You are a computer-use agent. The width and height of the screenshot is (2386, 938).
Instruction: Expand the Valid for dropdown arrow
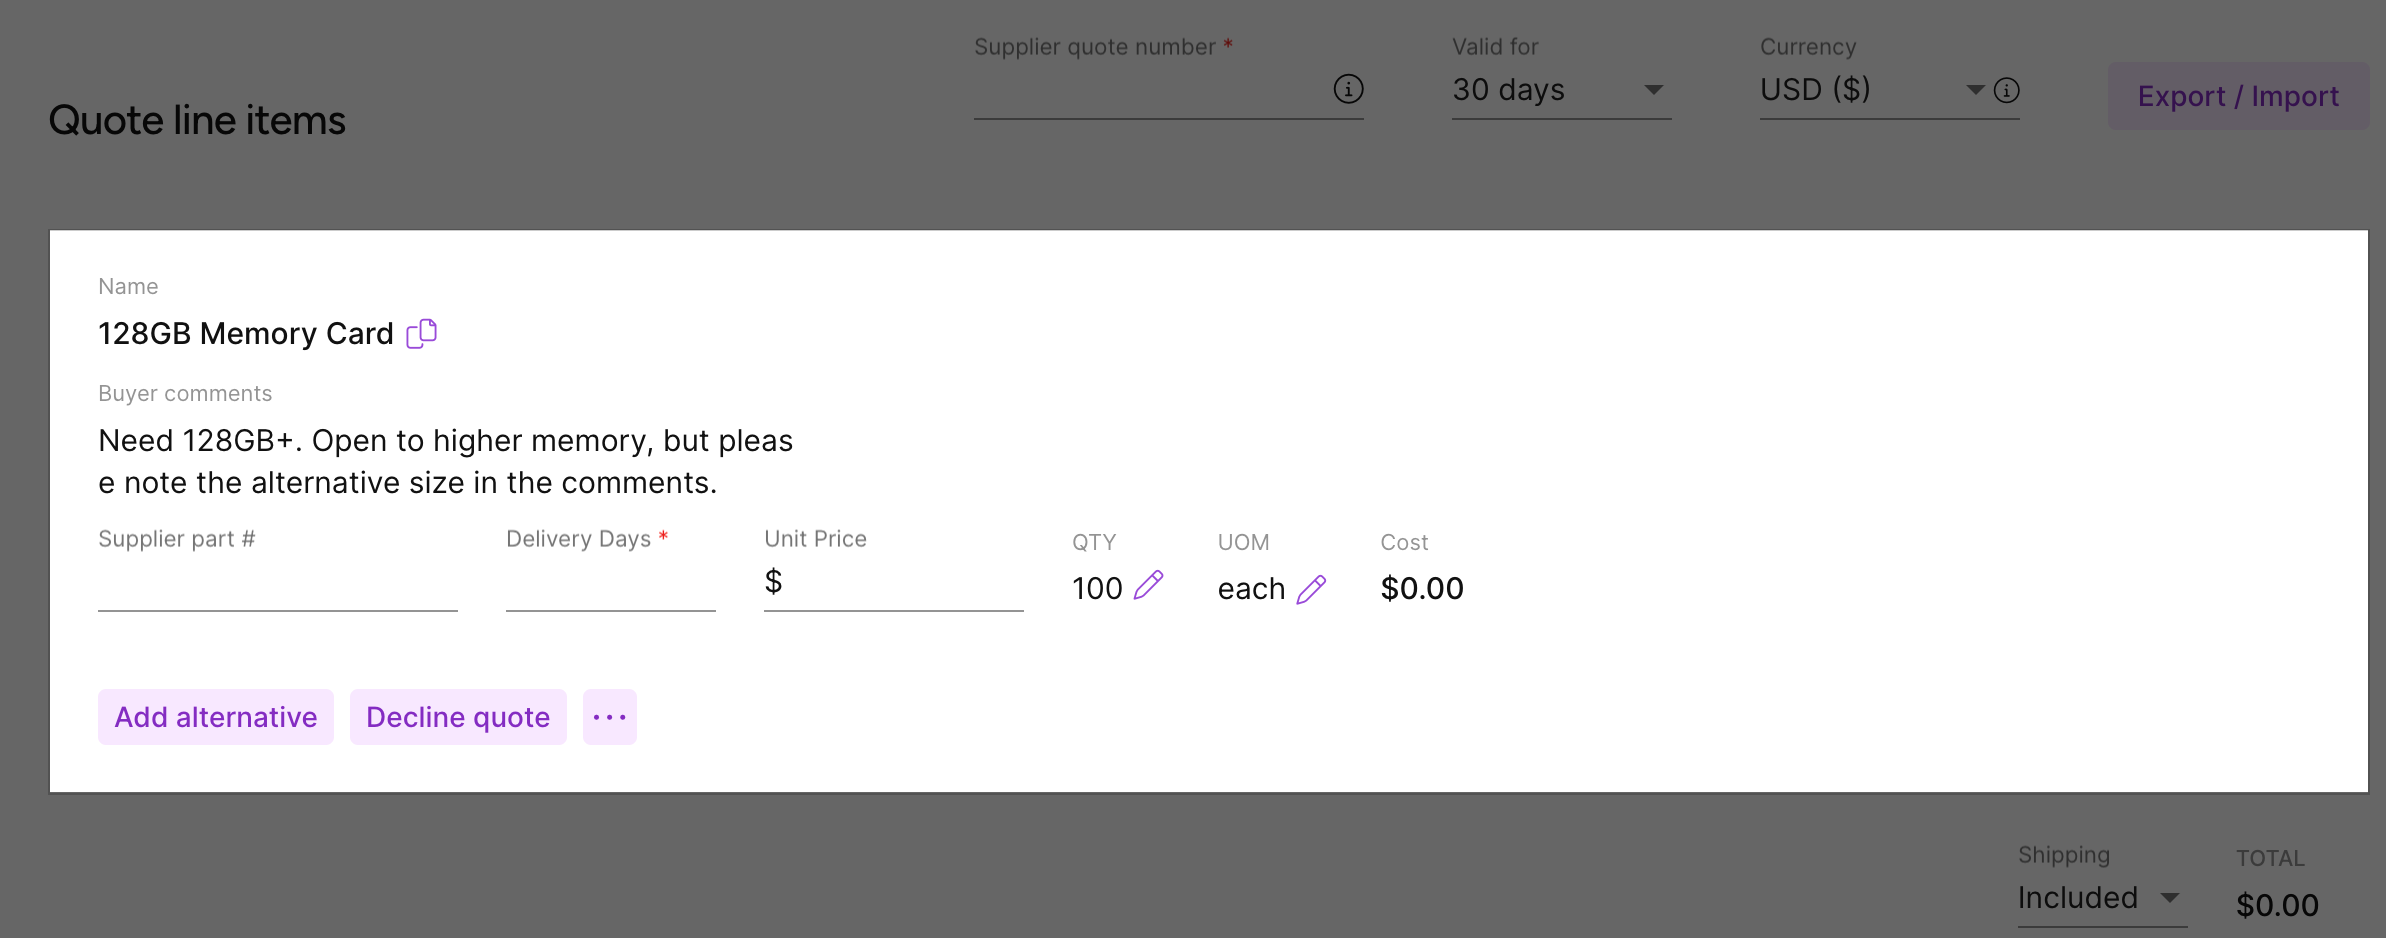[1653, 90]
